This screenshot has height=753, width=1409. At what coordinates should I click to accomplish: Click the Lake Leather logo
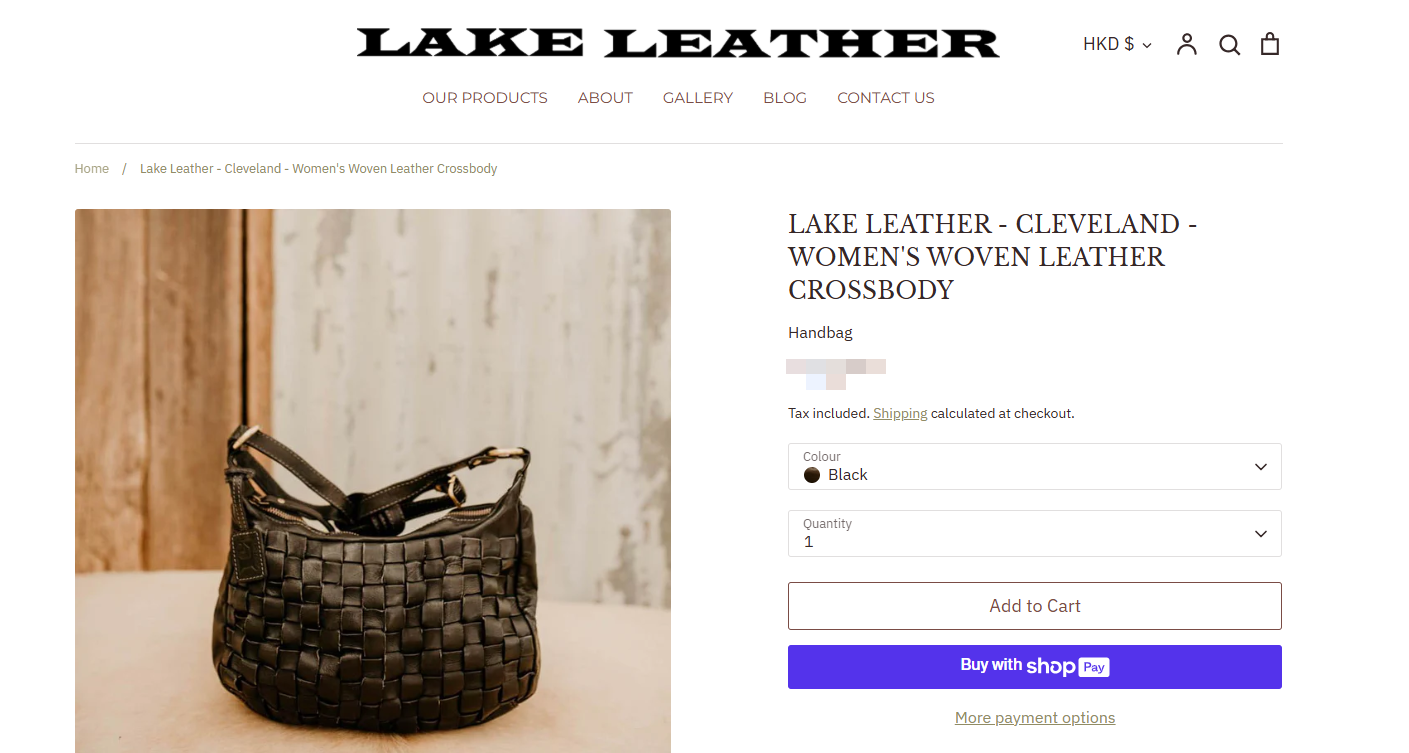(678, 43)
